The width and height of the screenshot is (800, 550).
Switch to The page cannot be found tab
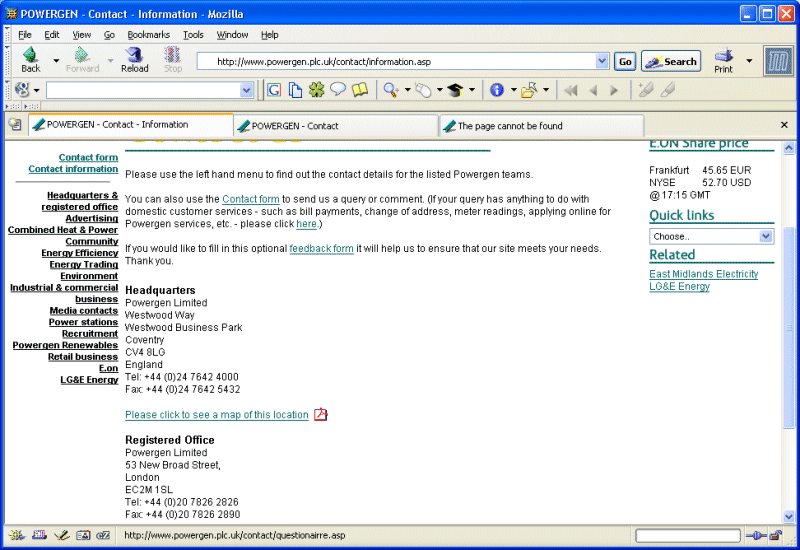point(542,126)
